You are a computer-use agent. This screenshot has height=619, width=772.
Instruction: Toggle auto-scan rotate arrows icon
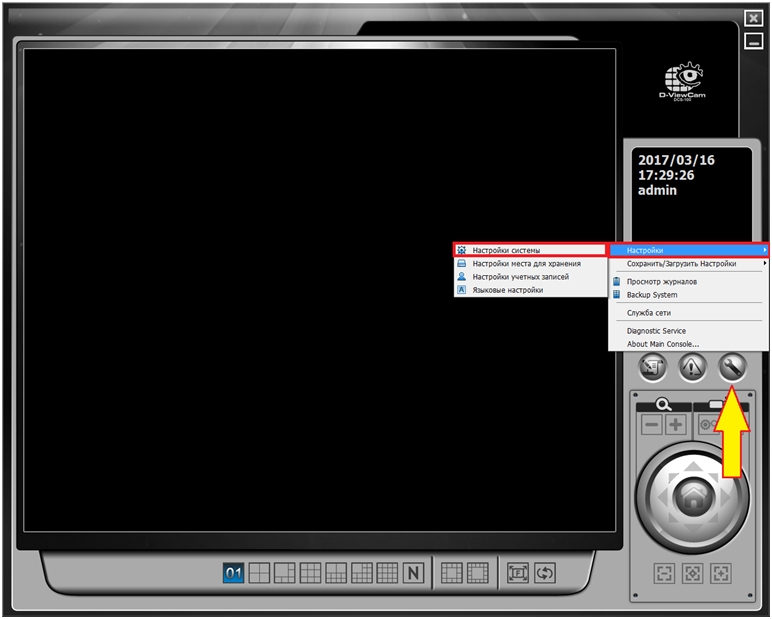tap(545, 573)
